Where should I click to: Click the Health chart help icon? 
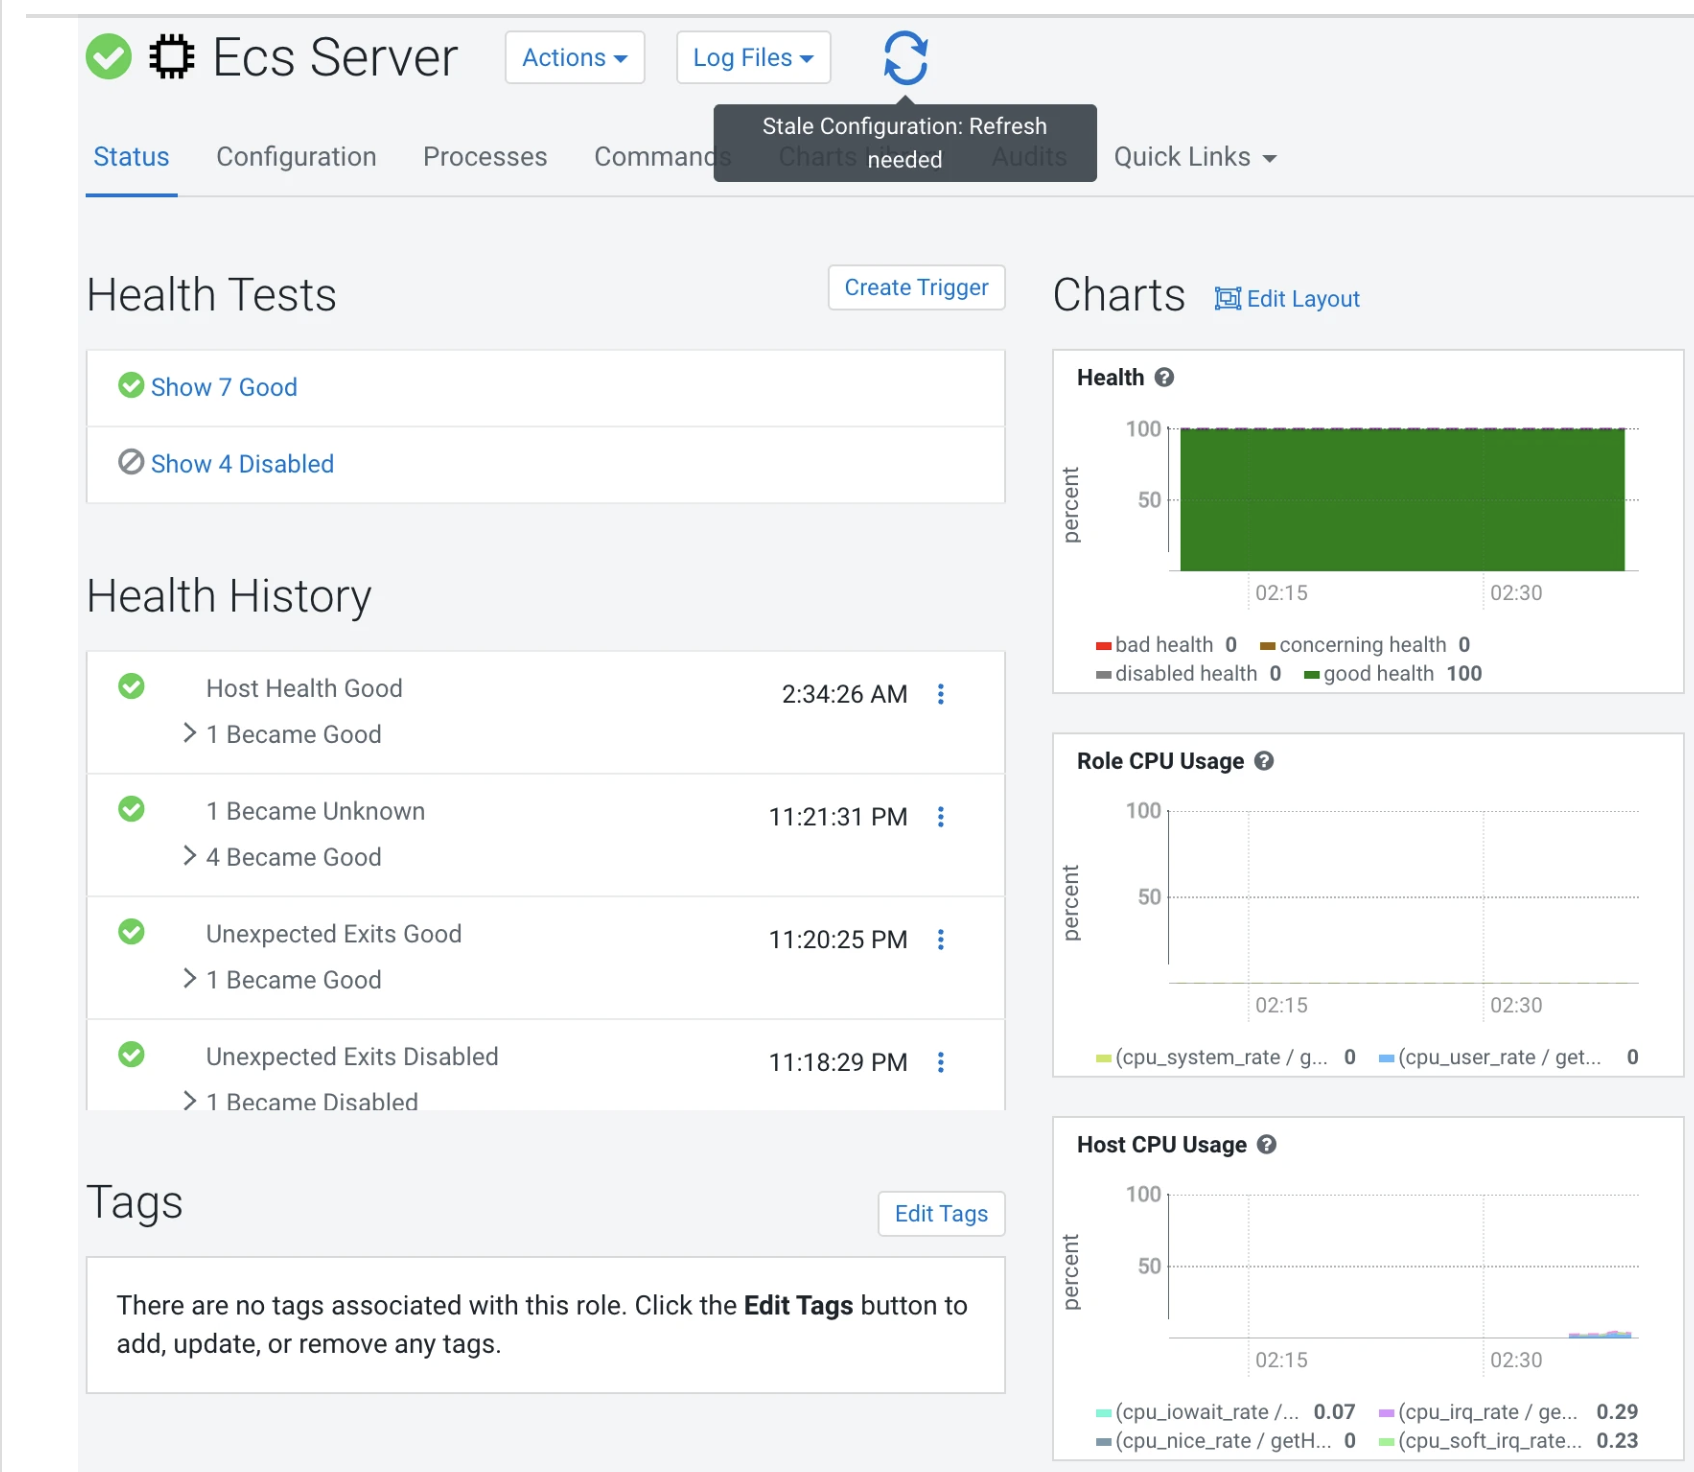[1164, 377]
